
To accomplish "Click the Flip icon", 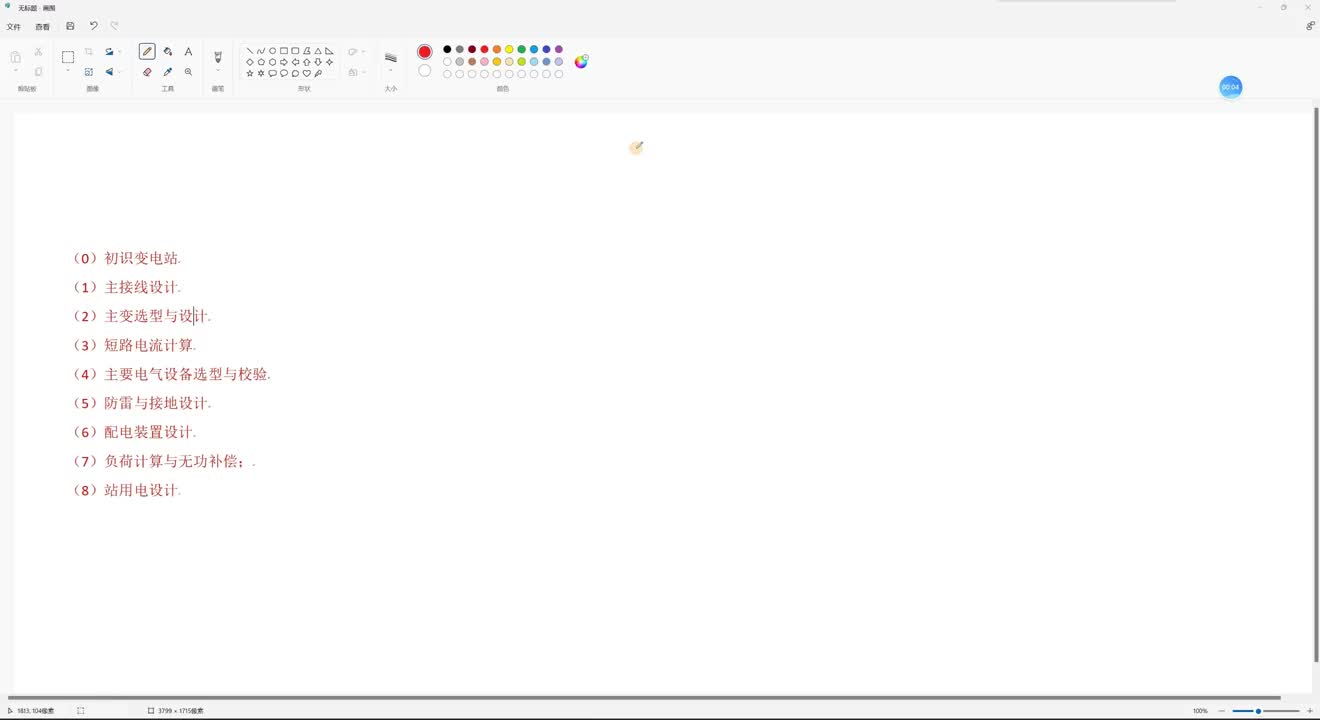I will tap(109, 72).
